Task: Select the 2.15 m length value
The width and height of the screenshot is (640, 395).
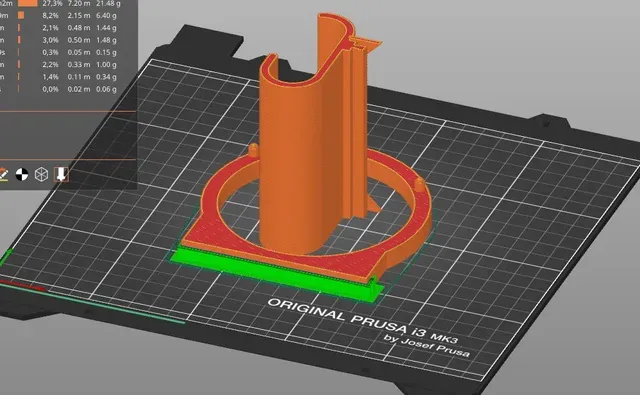Action: coord(79,16)
